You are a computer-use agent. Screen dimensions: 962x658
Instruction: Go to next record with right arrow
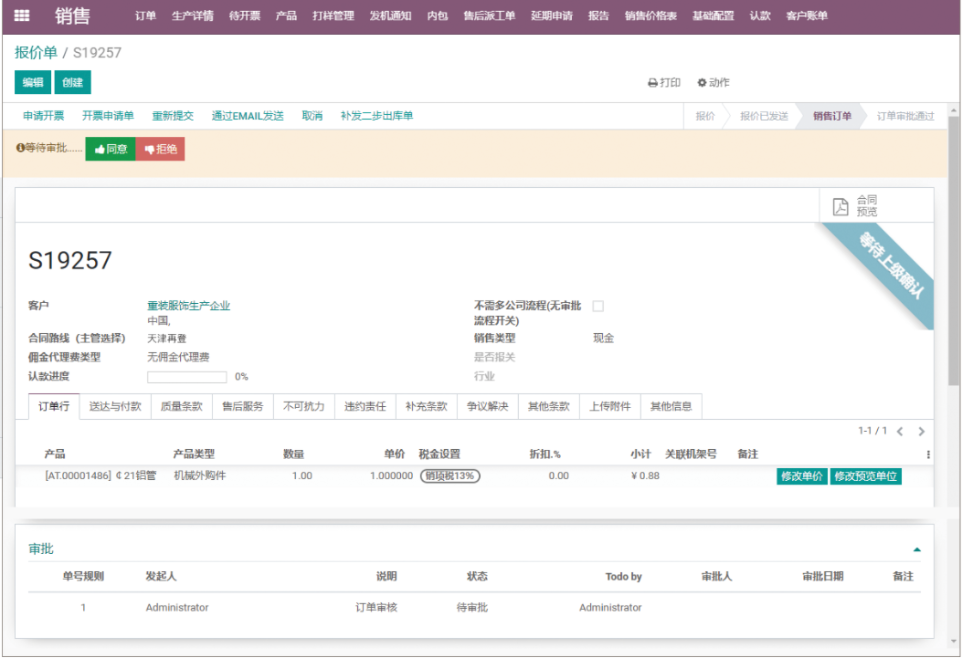coord(922,431)
